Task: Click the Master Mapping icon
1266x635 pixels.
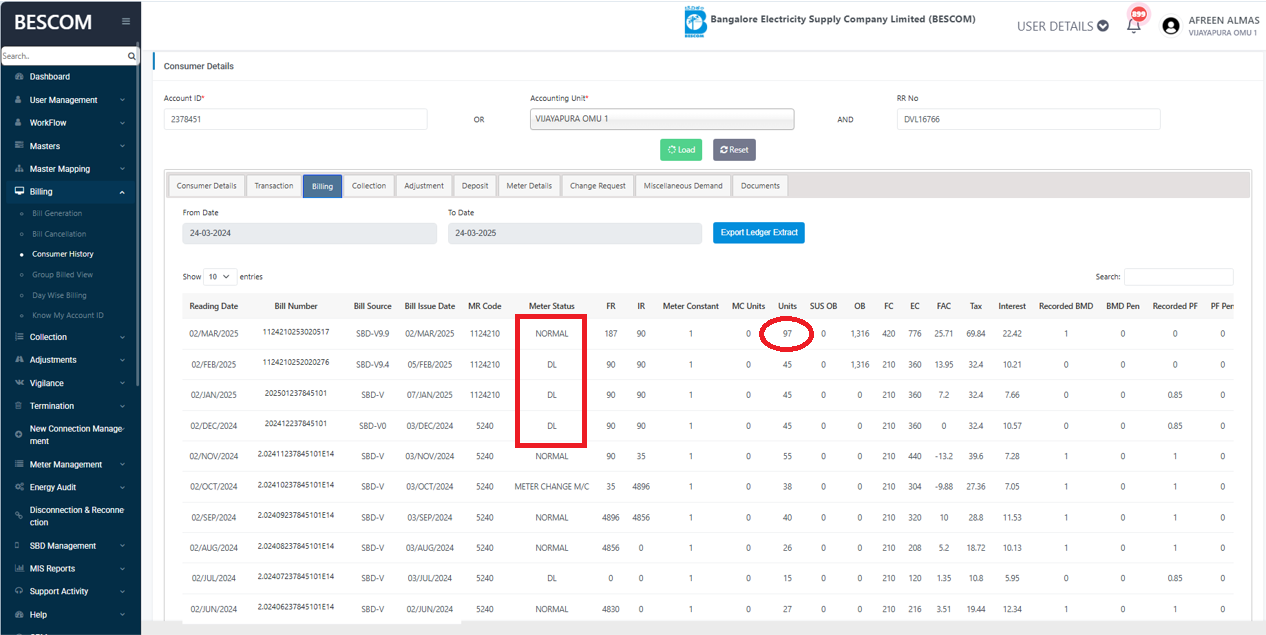Action: click(x=20, y=169)
